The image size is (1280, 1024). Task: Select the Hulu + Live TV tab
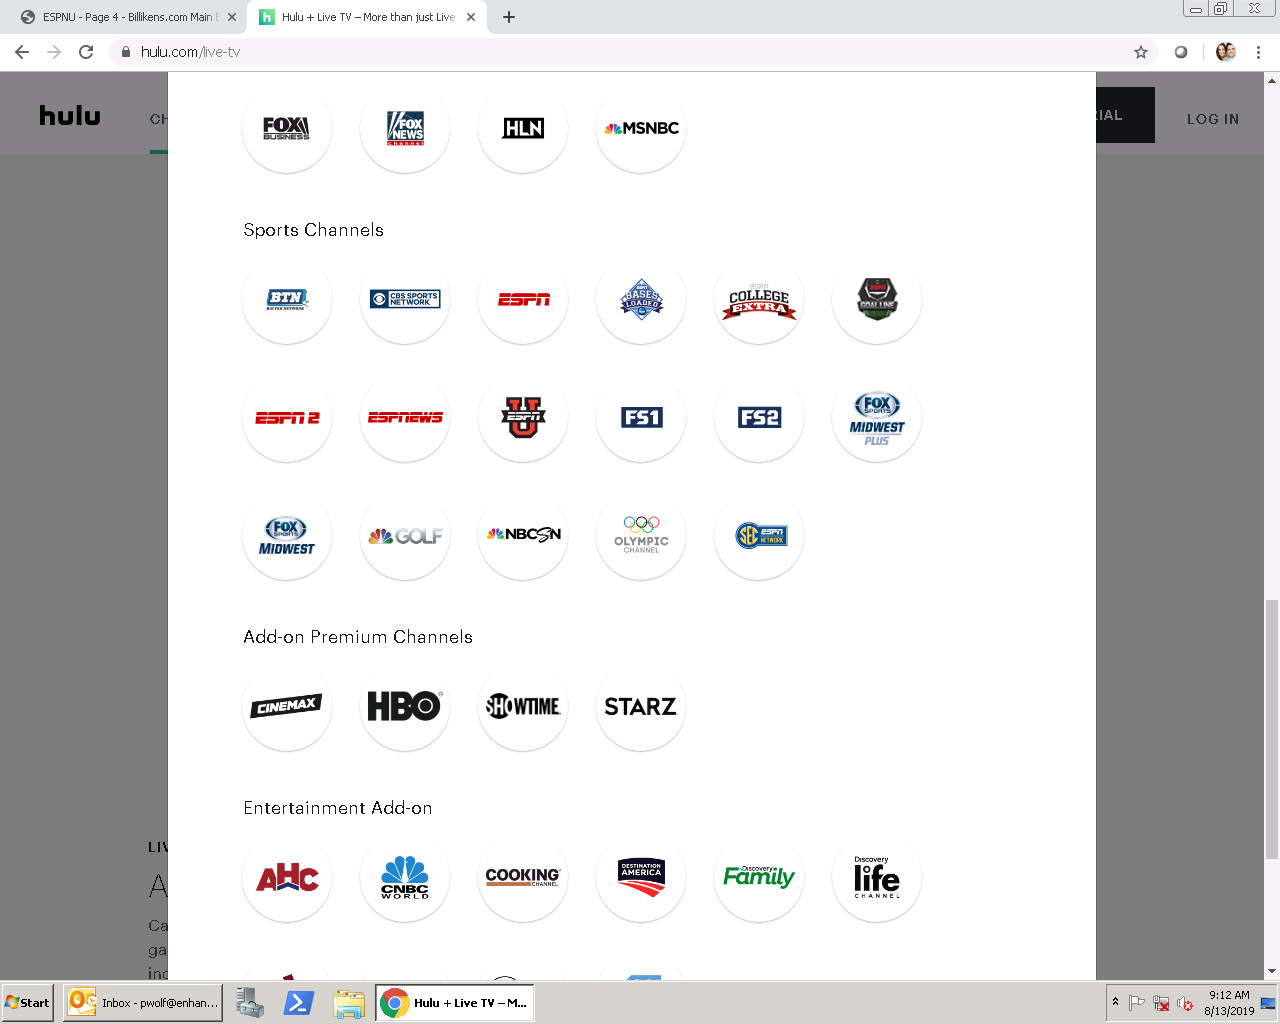[x=365, y=17]
